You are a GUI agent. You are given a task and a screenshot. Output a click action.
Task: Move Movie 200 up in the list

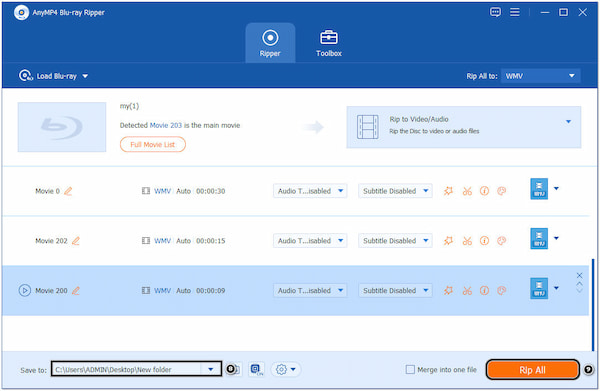pos(579,284)
